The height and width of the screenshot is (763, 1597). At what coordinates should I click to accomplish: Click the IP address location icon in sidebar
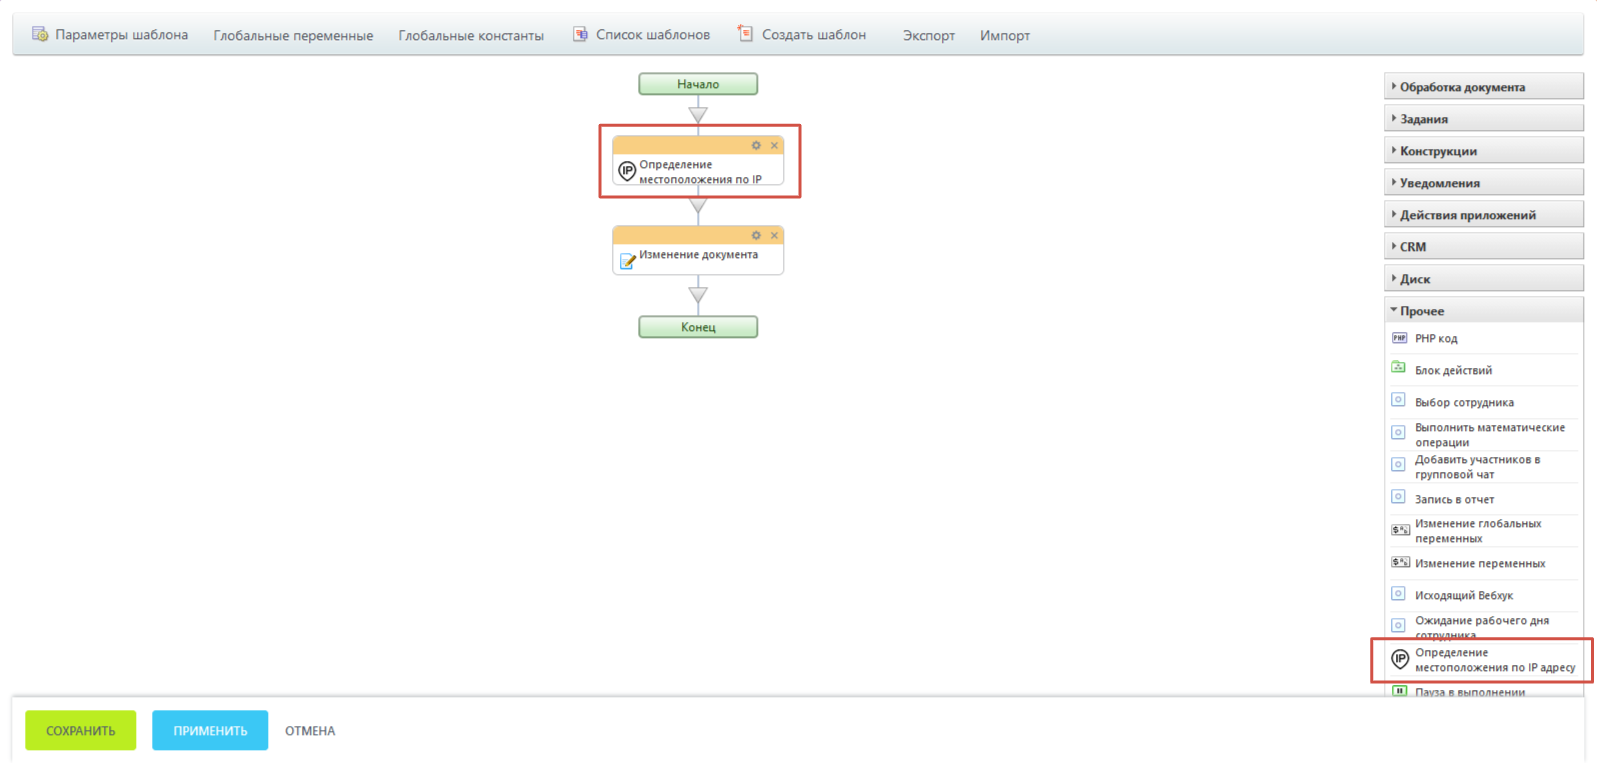pyautogui.click(x=1400, y=659)
